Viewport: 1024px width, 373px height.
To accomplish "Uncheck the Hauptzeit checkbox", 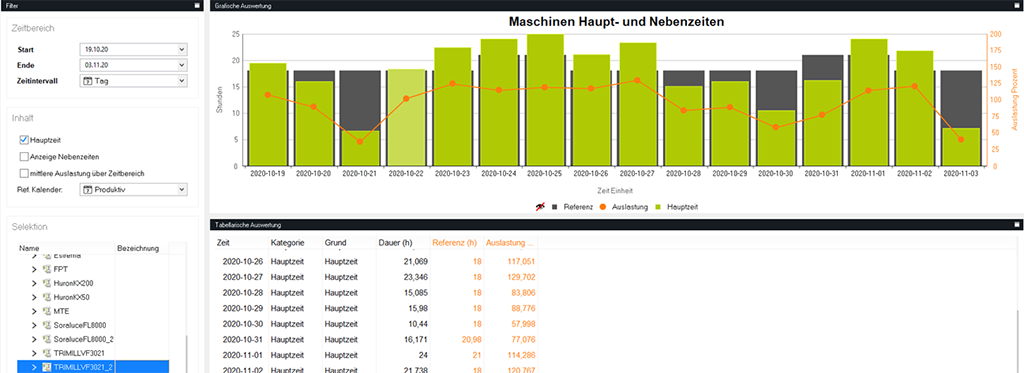I will pyautogui.click(x=24, y=139).
